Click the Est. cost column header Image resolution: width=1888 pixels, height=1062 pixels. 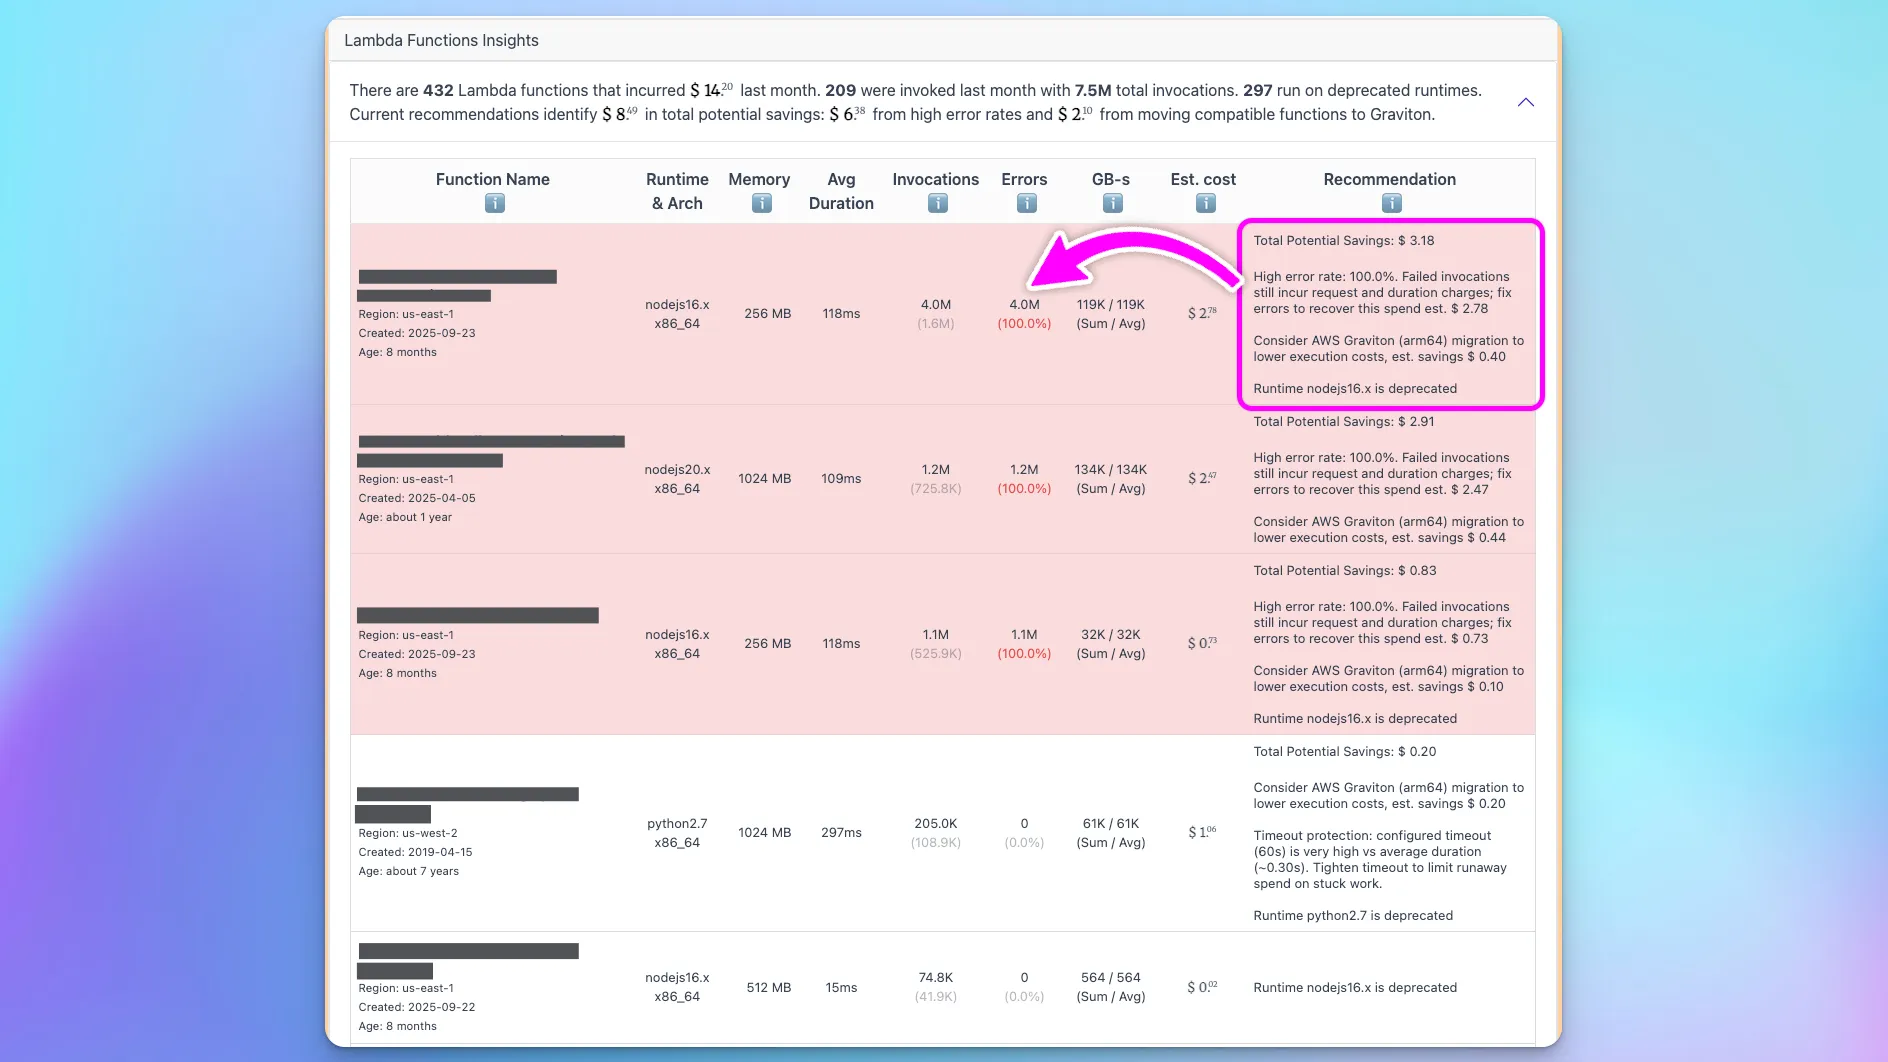tap(1203, 179)
